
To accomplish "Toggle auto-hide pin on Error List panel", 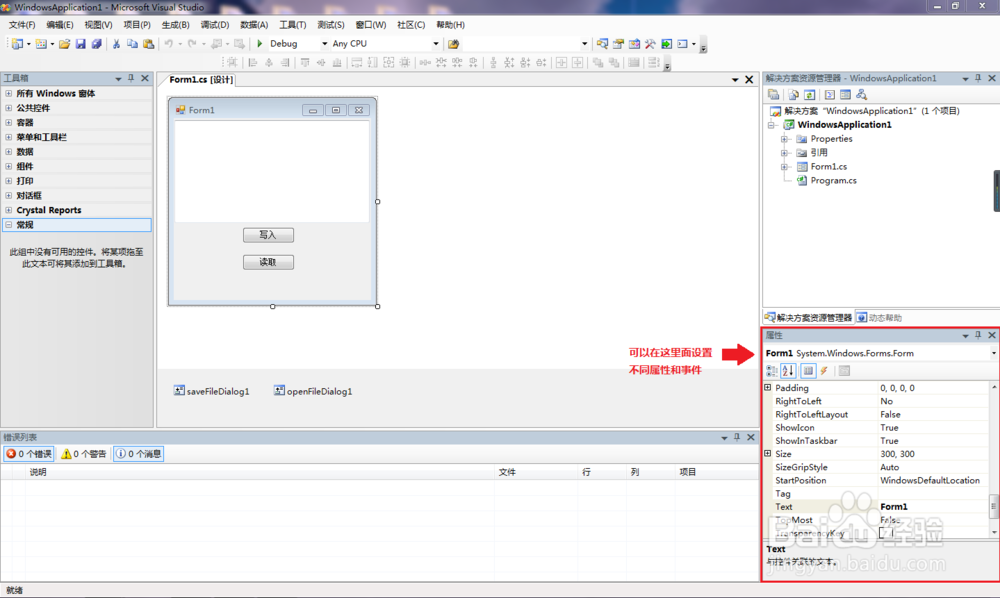I will coord(737,437).
